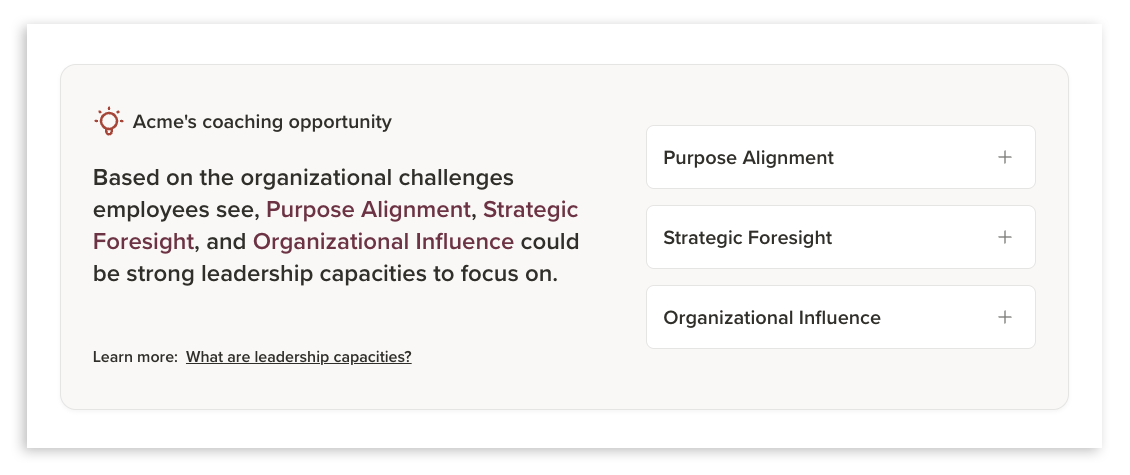Screen dimensions: 1130x475
Task: Click the 'Learn more:' label
Action: pyautogui.click(x=135, y=357)
